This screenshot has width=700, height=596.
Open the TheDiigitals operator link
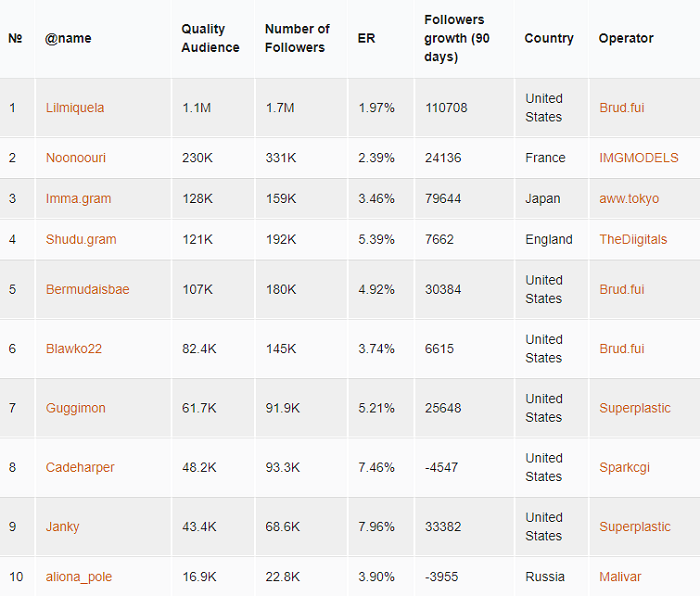pyautogui.click(x=633, y=239)
